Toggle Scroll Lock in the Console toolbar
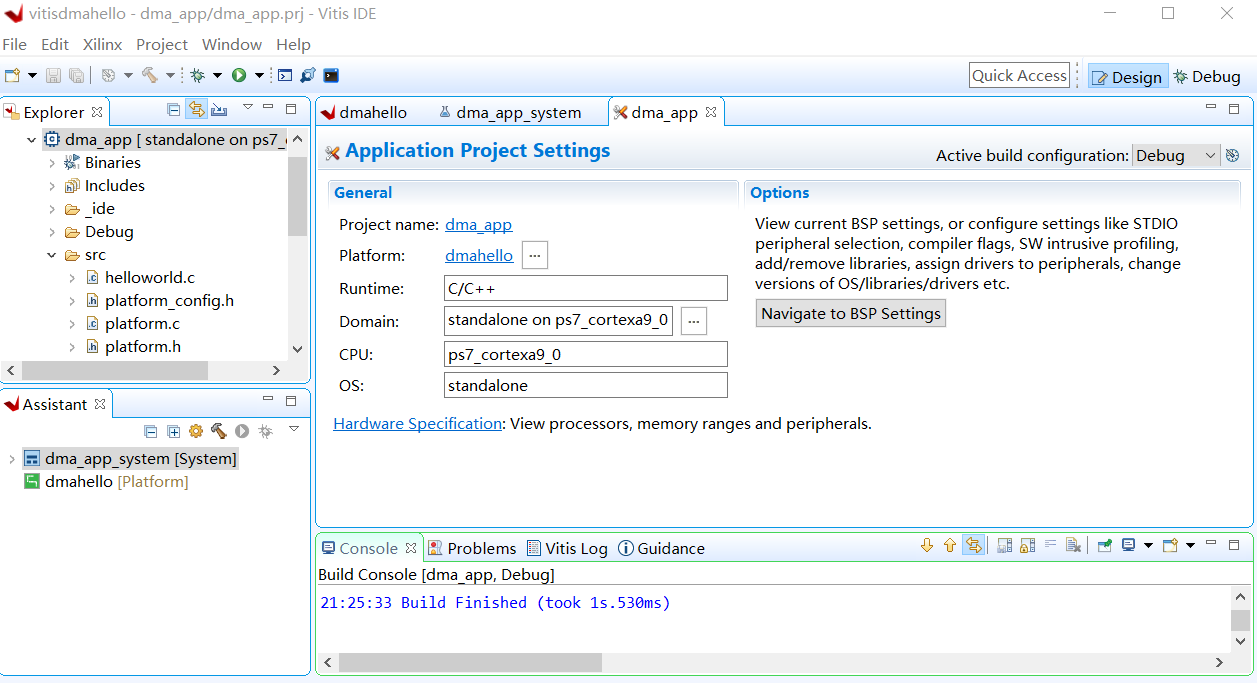Viewport: 1257px width, 683px height. 1026,545
